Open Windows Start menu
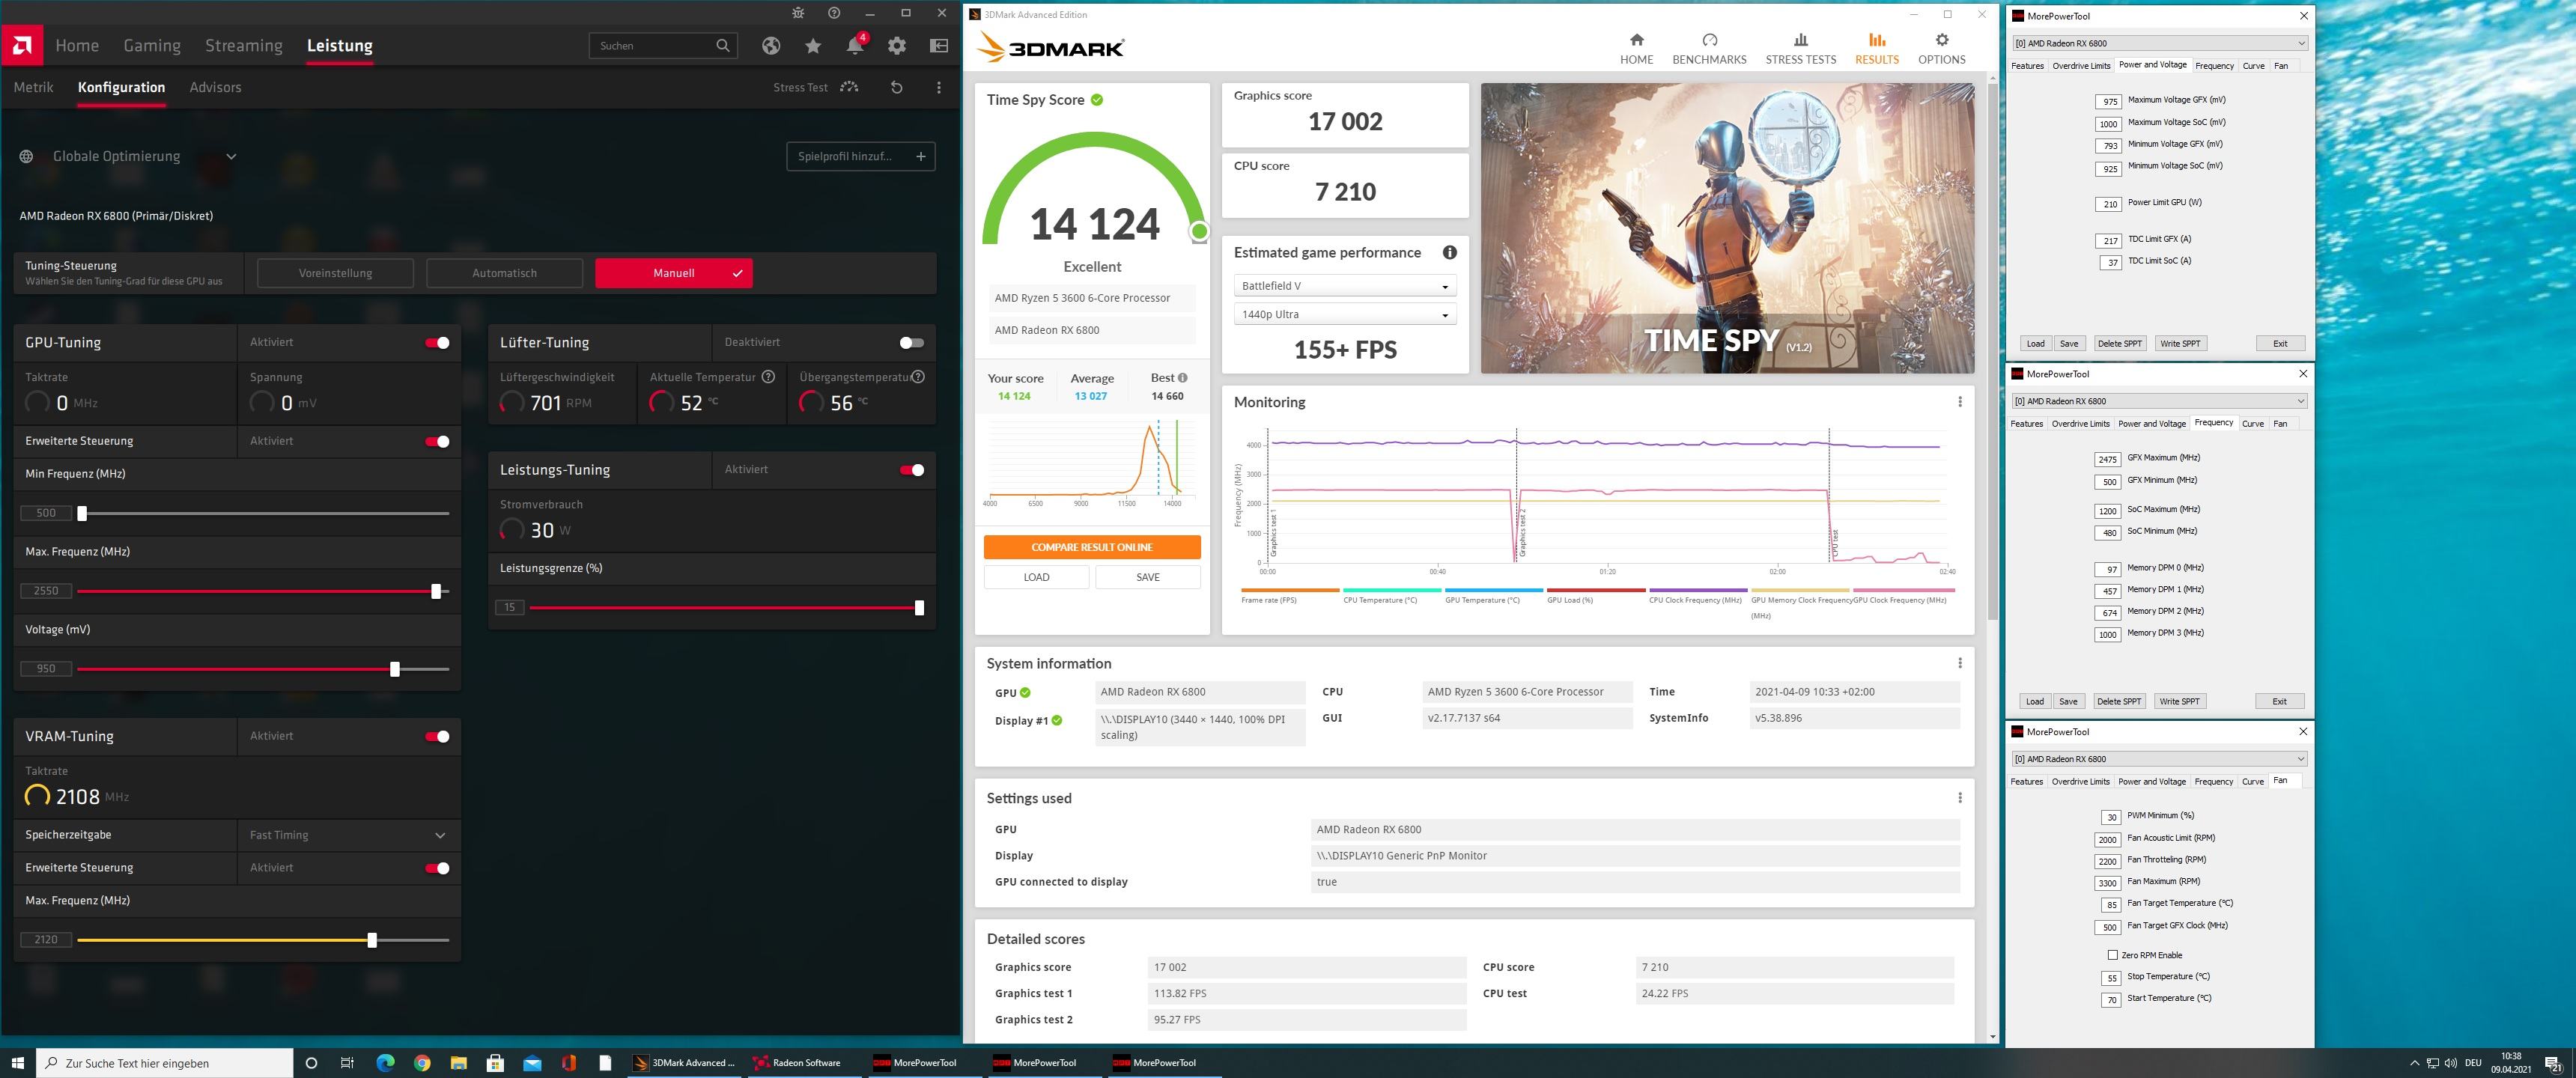The width and height of the screenshot is (2576, 1078). click(17, 1063)
